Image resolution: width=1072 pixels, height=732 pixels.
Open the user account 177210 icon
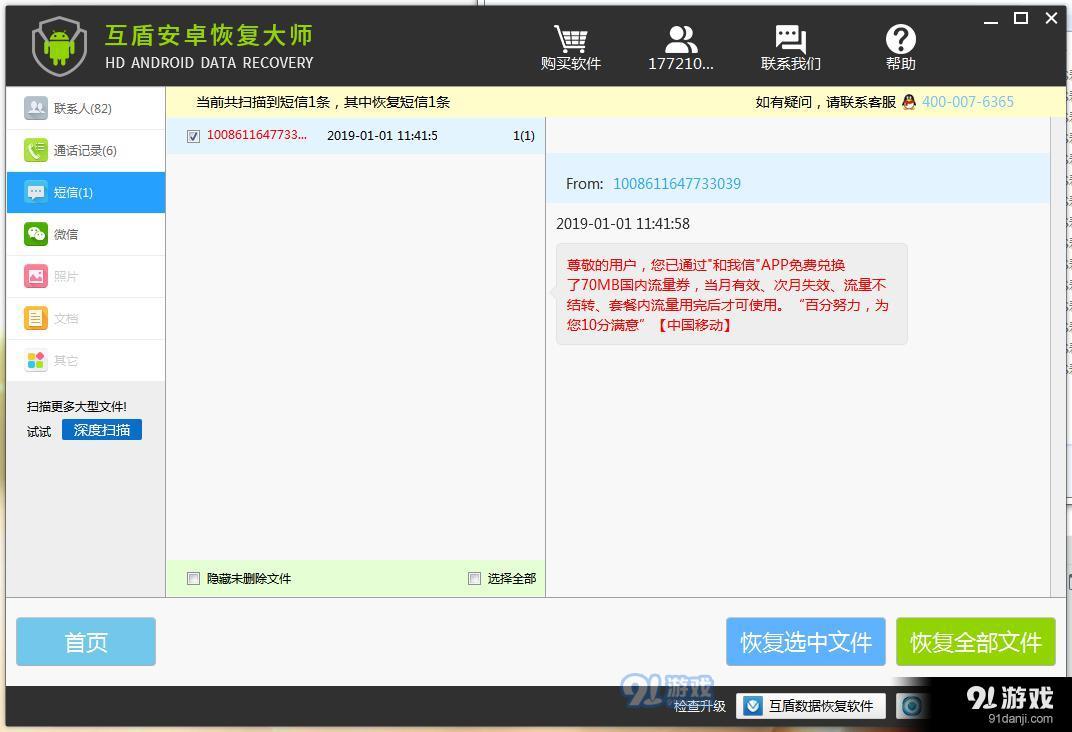pos(681,39)
